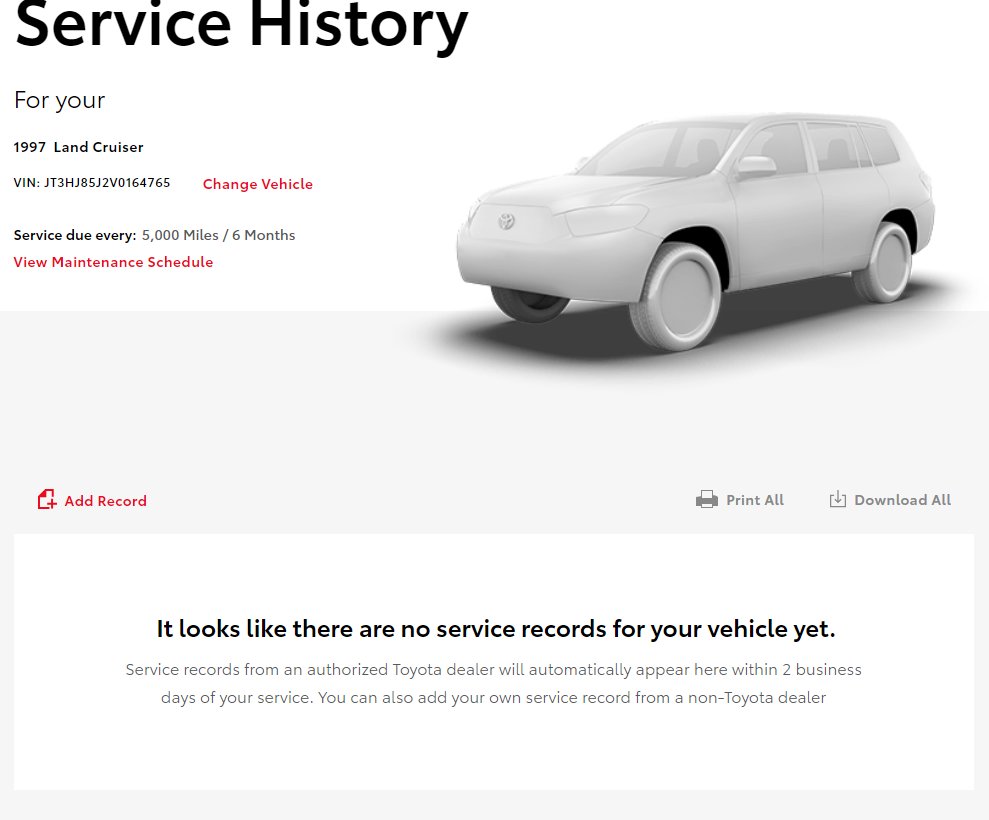
Task: Click the 5,000 Miles / 6 Months value
Action: point(218,235)
